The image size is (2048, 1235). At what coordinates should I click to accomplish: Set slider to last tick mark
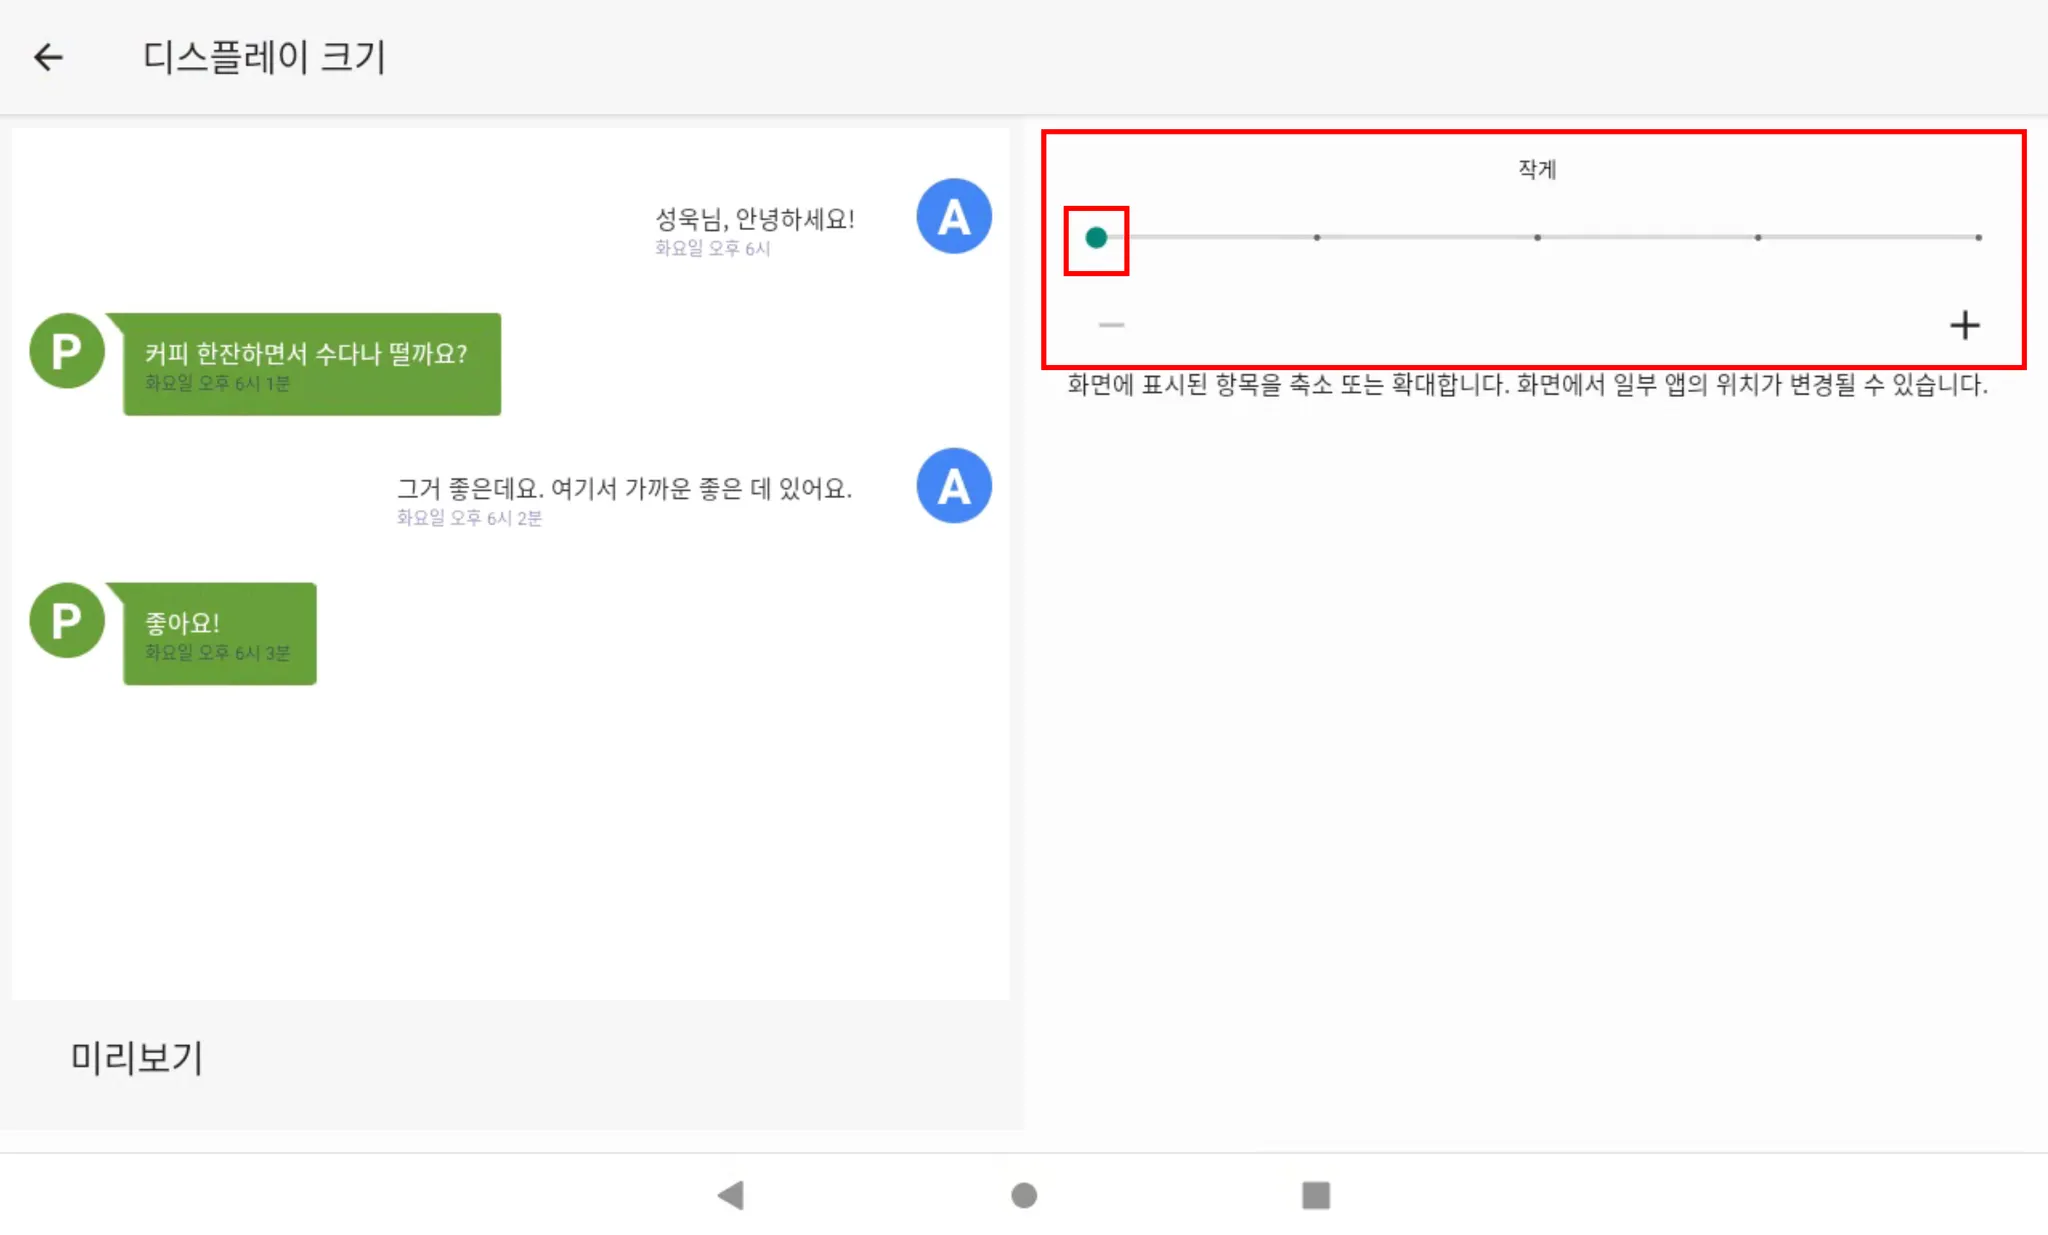tap(1978, 238)
